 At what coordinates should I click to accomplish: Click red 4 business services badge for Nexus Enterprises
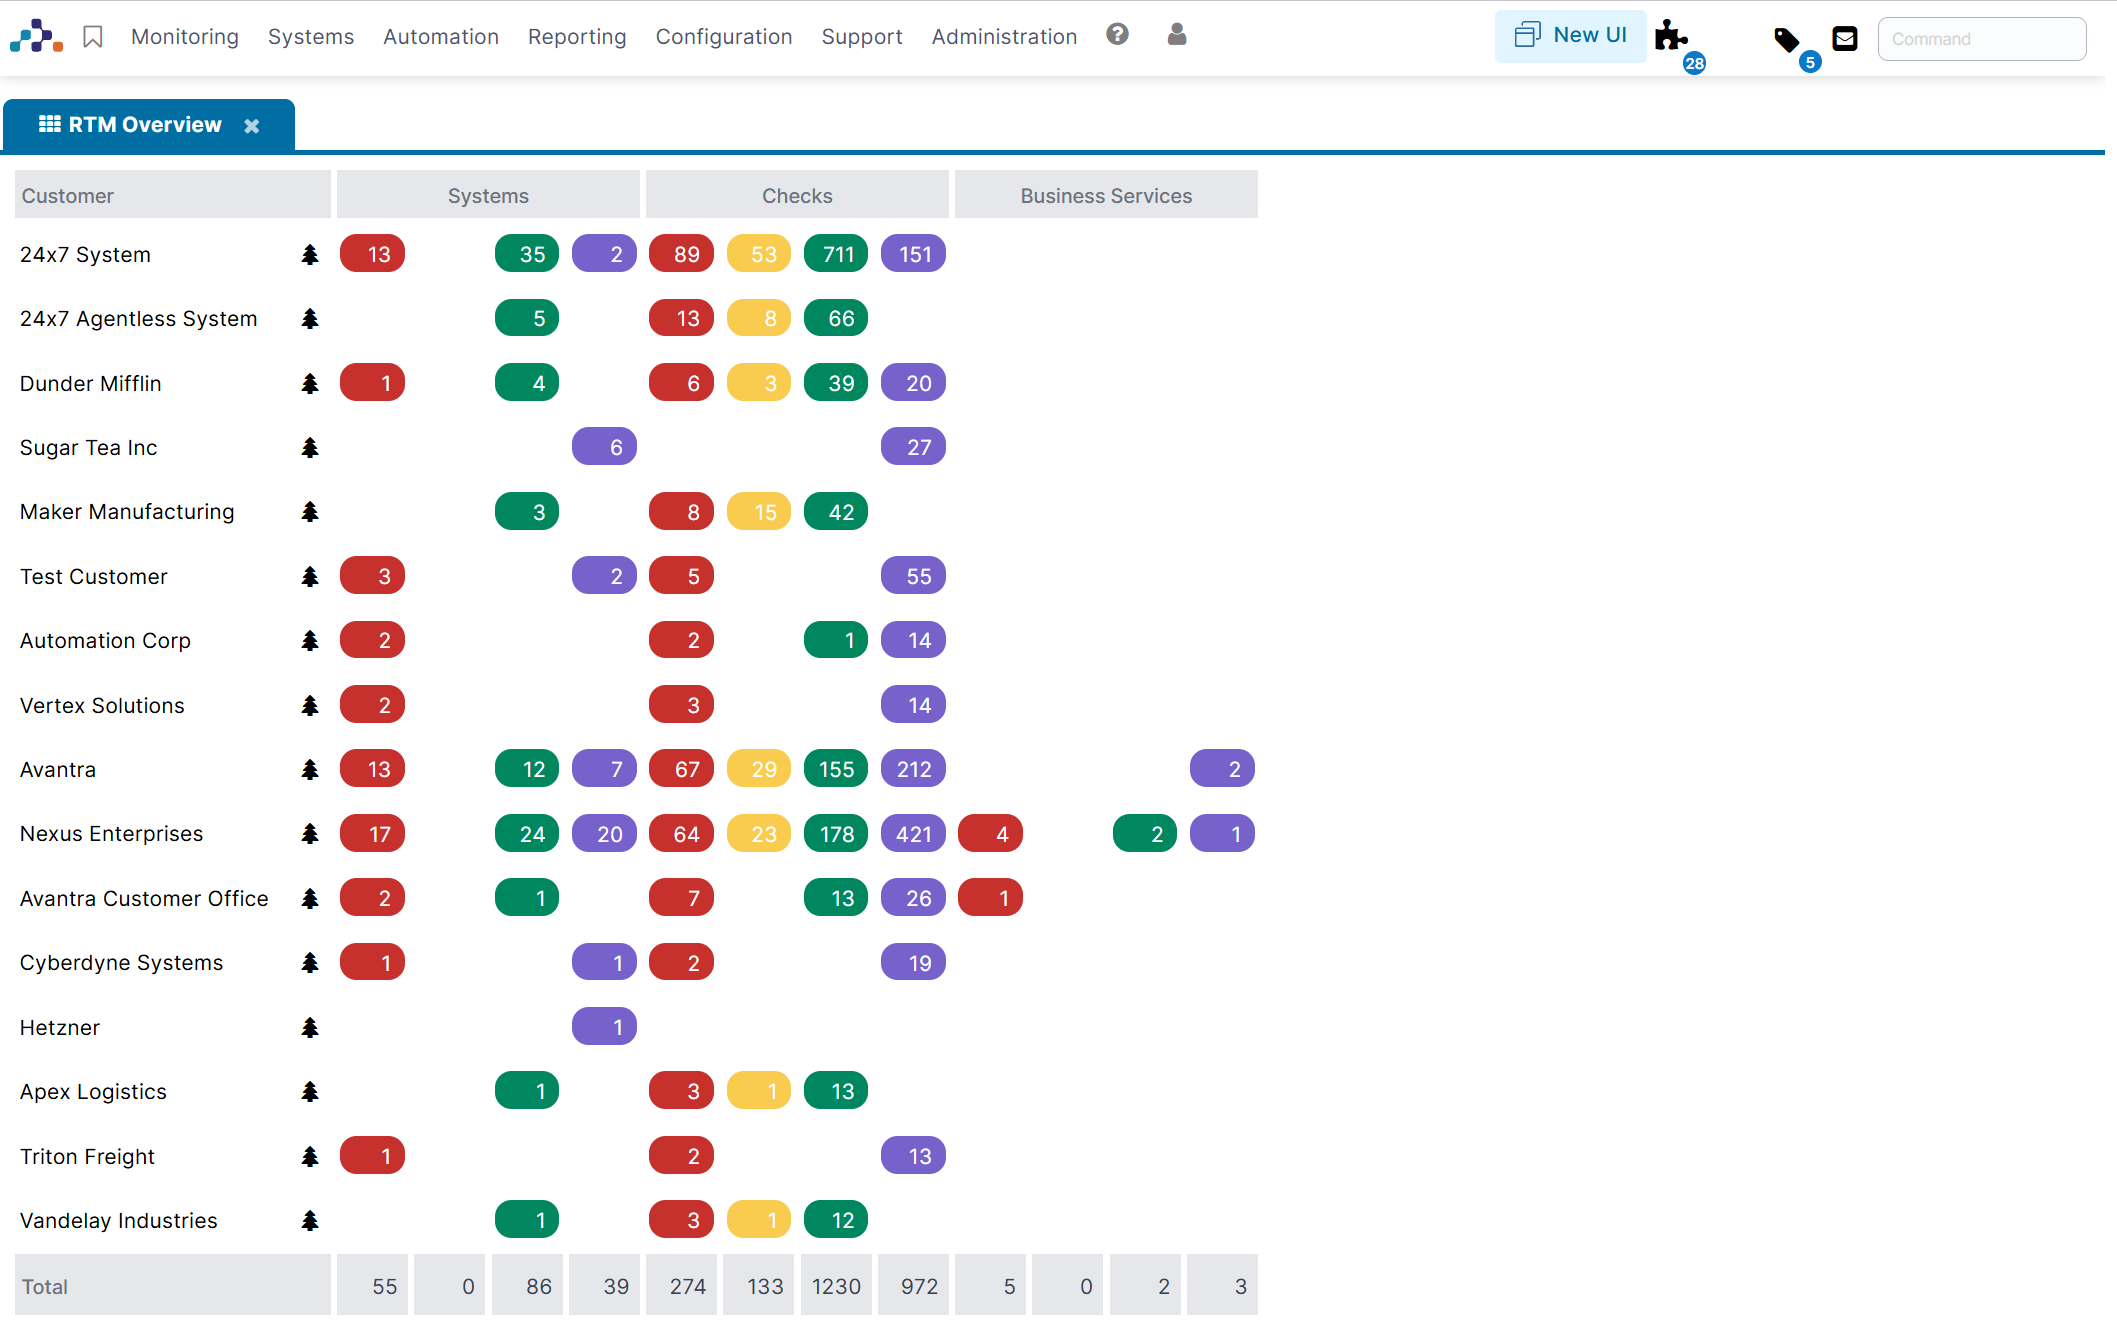point(990,834)
